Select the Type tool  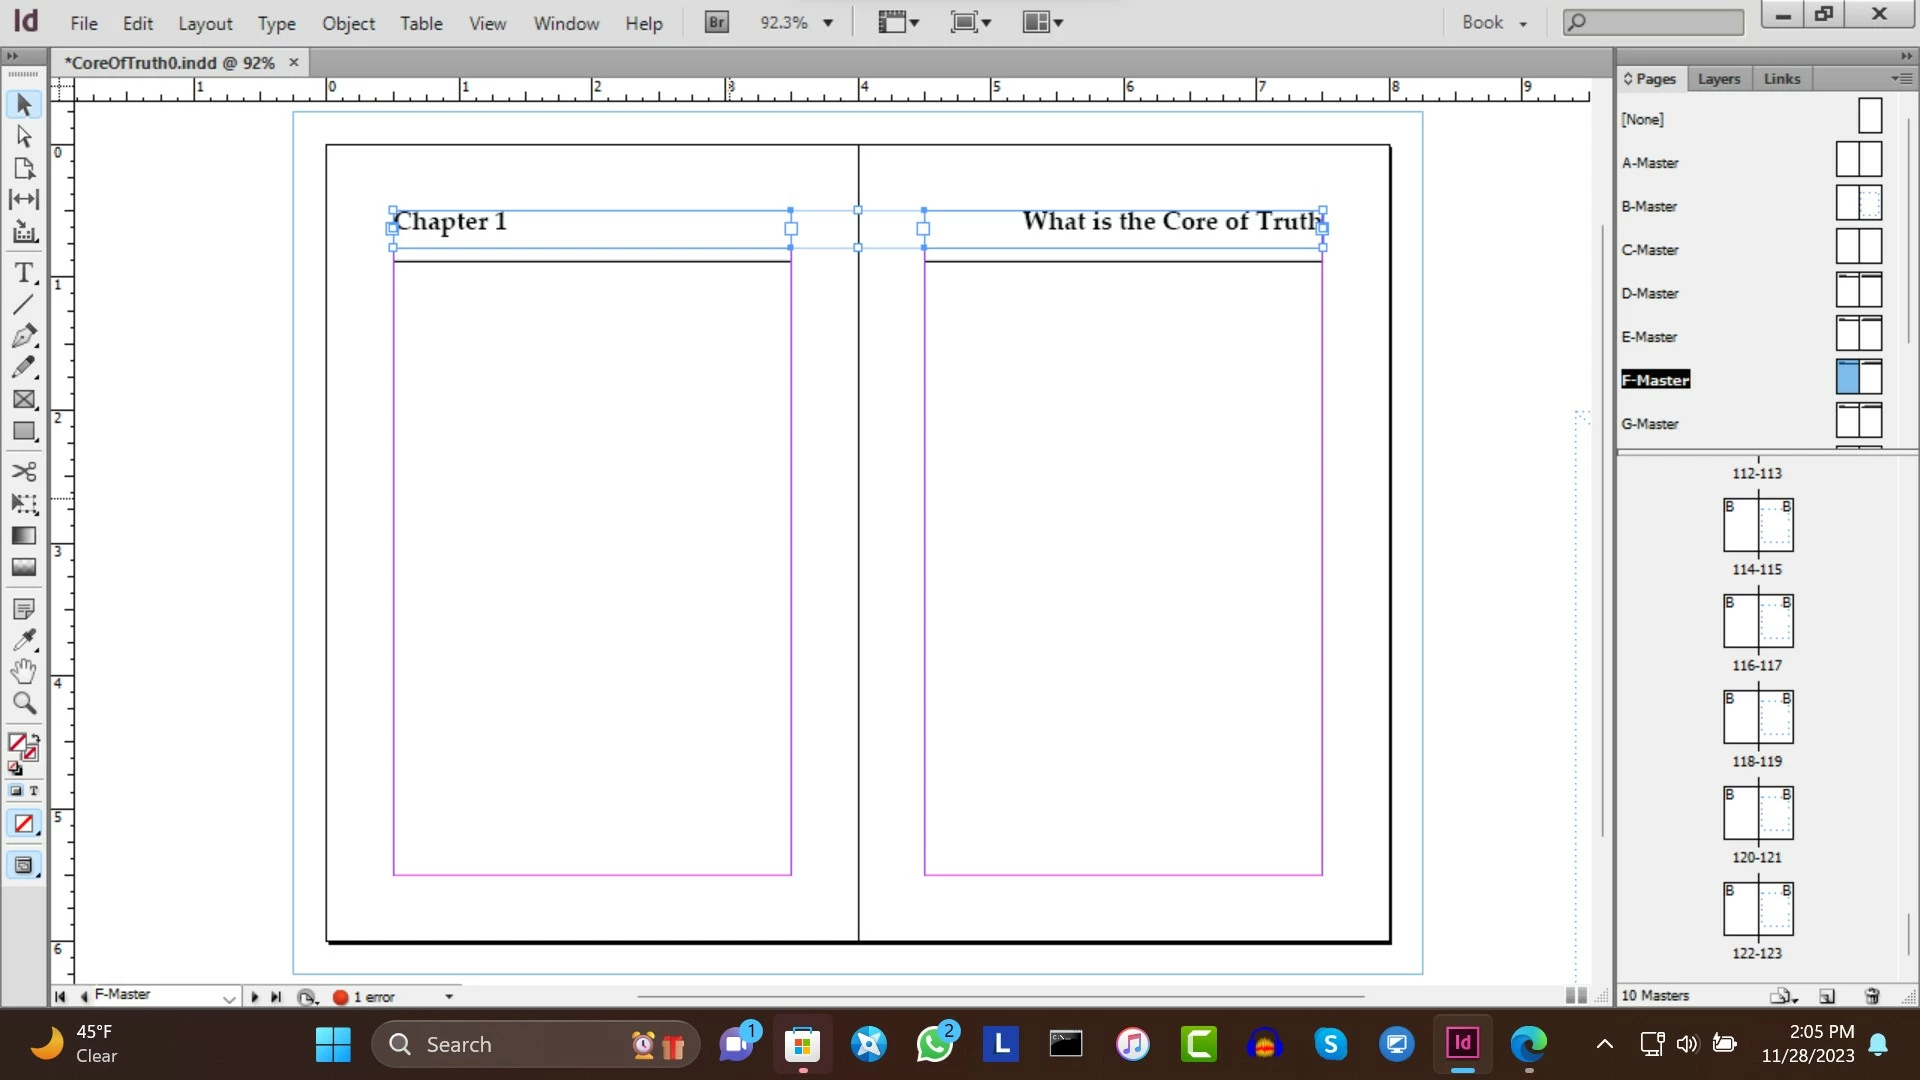(23, 273)
